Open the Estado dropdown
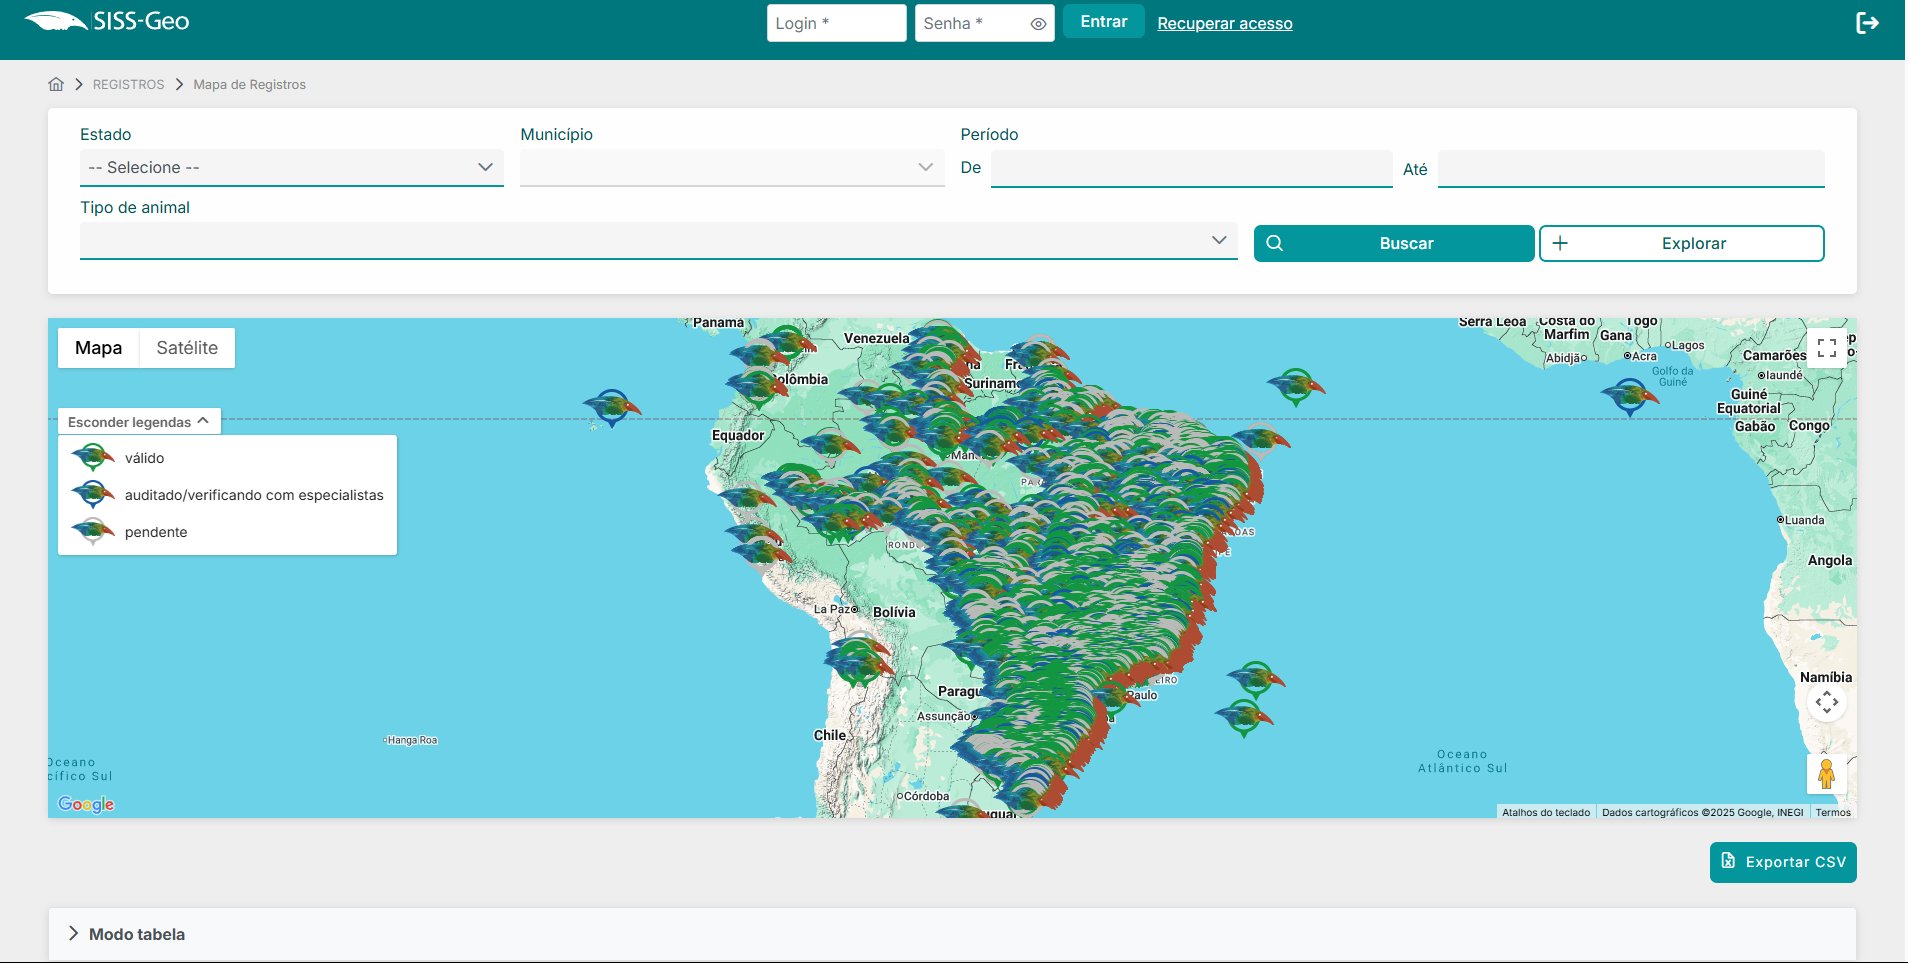1908x963 pixels. coord(291,168)
